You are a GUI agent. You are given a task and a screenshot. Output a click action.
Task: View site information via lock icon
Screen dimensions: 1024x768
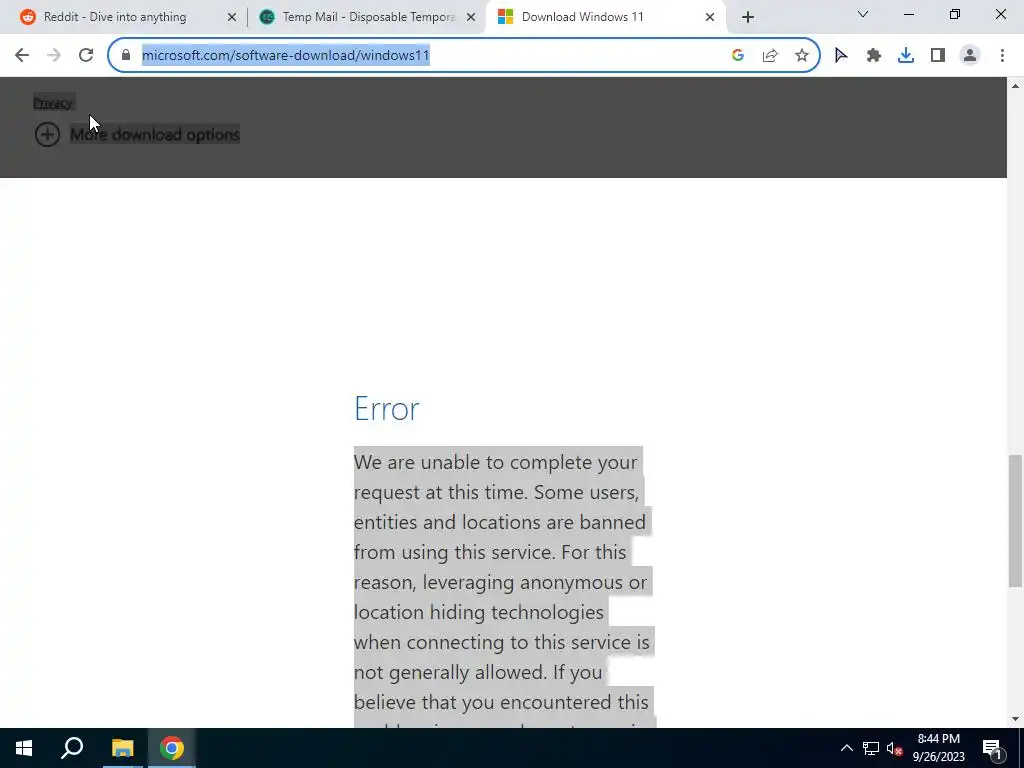(126, 56)
